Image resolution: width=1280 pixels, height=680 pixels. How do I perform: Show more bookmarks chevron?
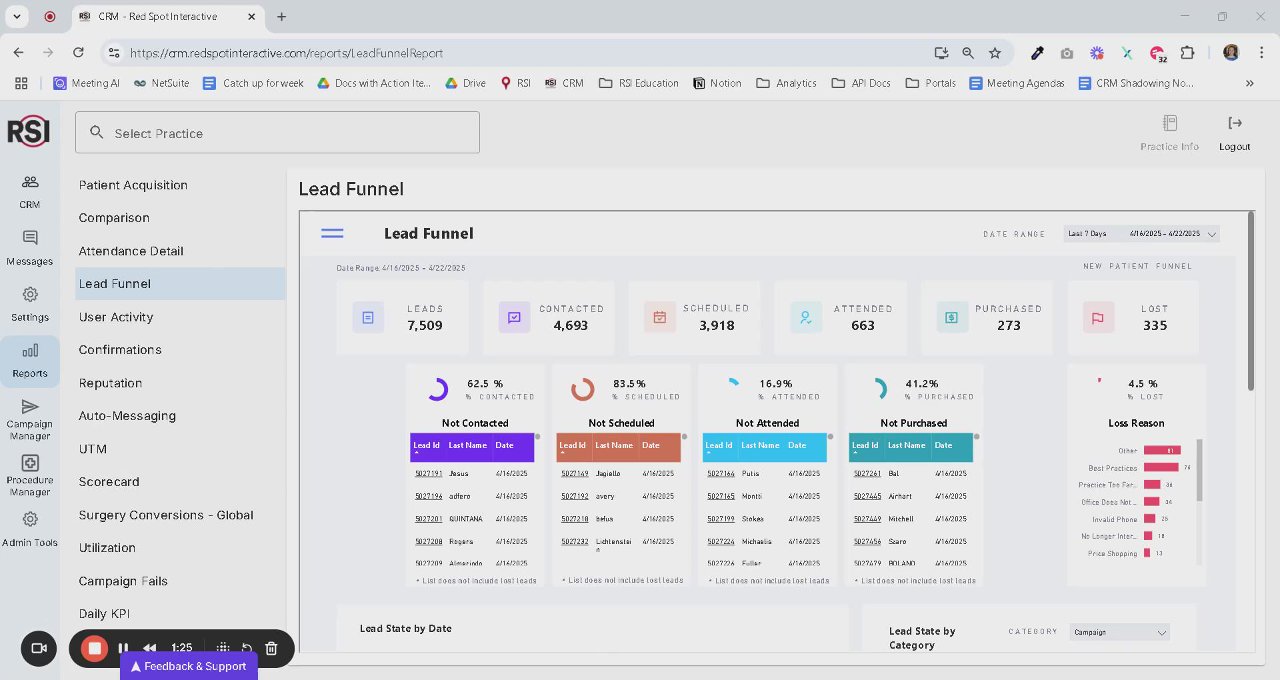pos(1250,83)
